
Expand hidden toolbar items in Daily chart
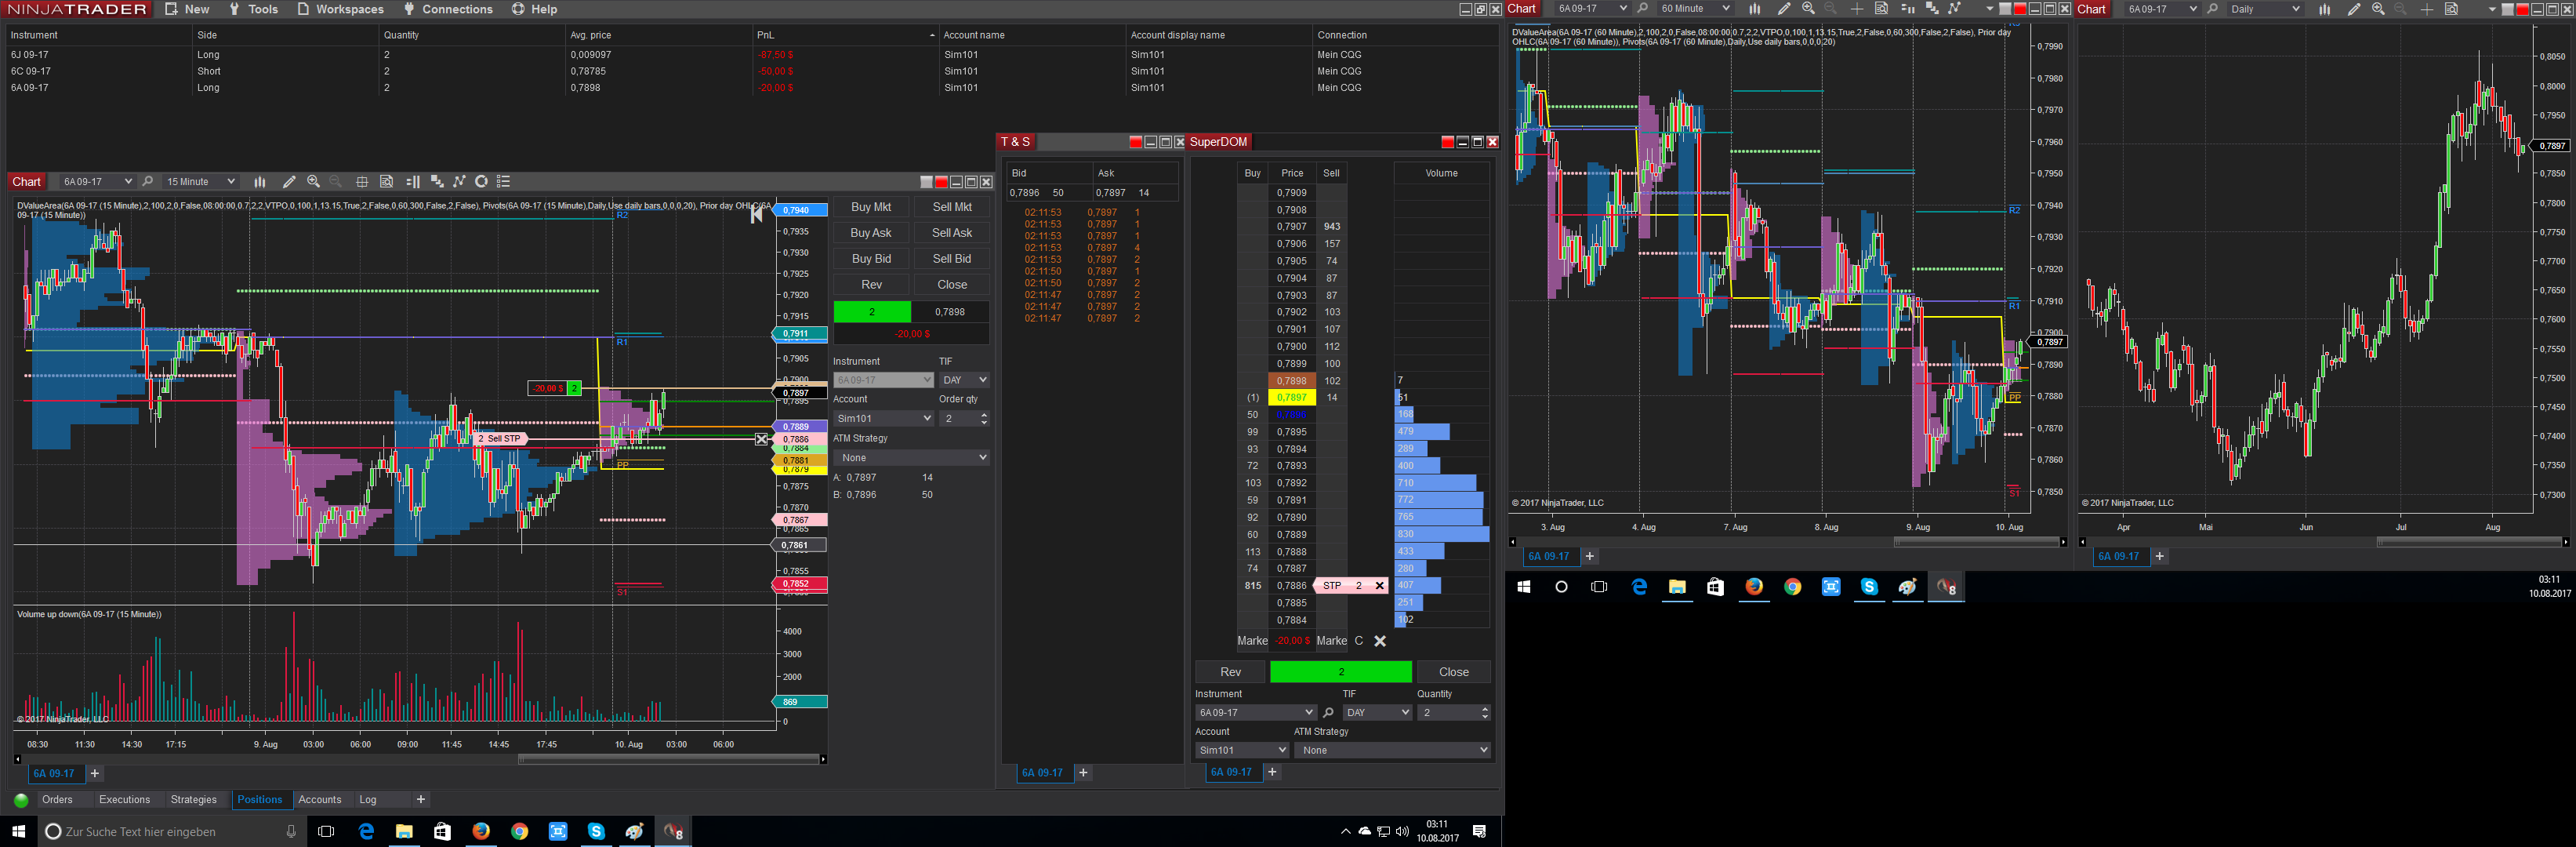(x=2491, y=9)
